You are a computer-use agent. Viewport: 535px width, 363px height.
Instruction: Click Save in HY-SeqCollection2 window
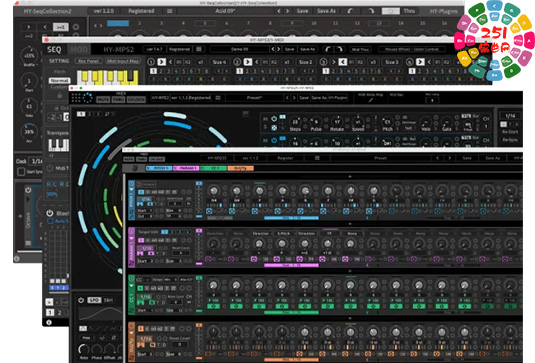[x=302, y=11]
